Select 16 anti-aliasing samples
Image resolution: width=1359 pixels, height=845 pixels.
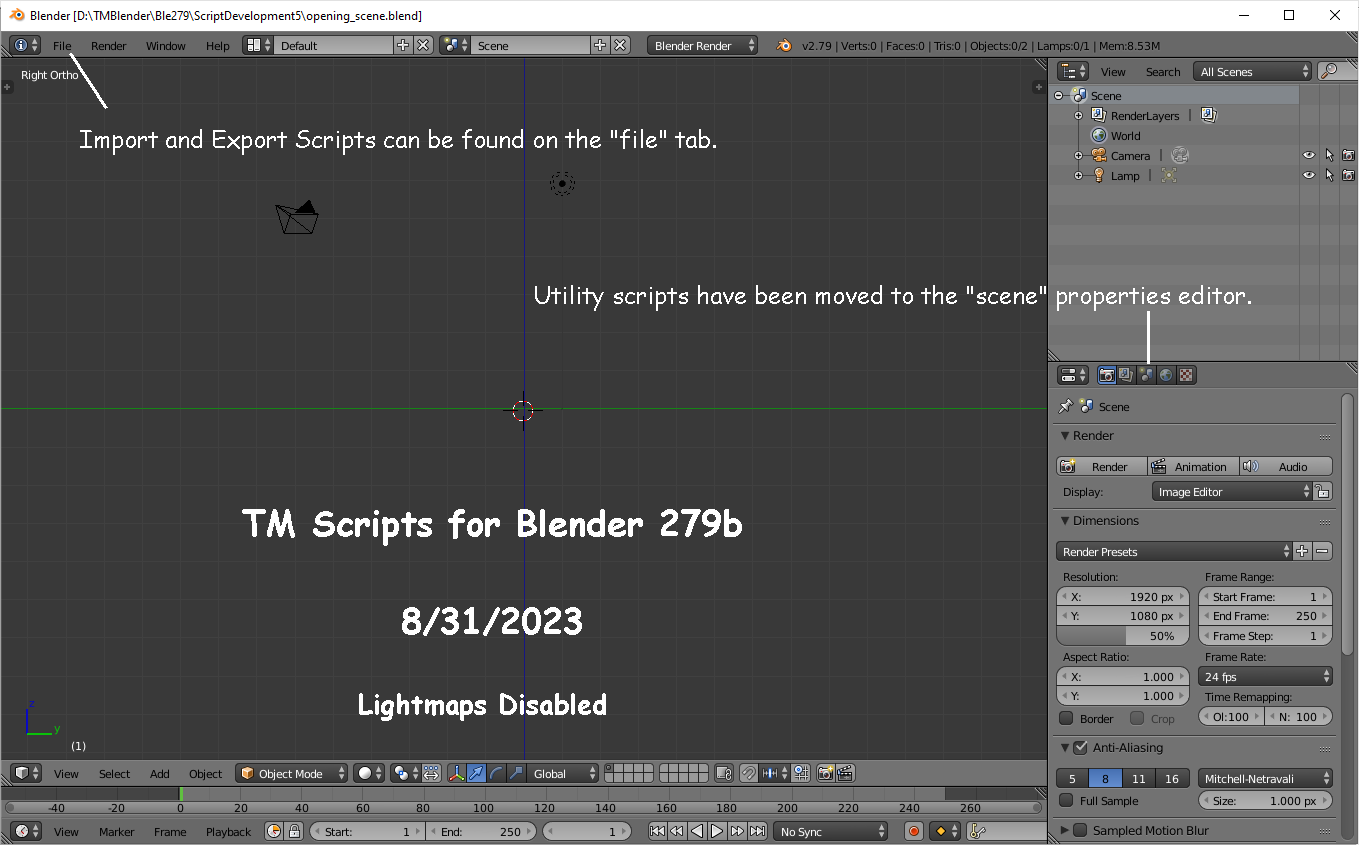pos(1171,778)
